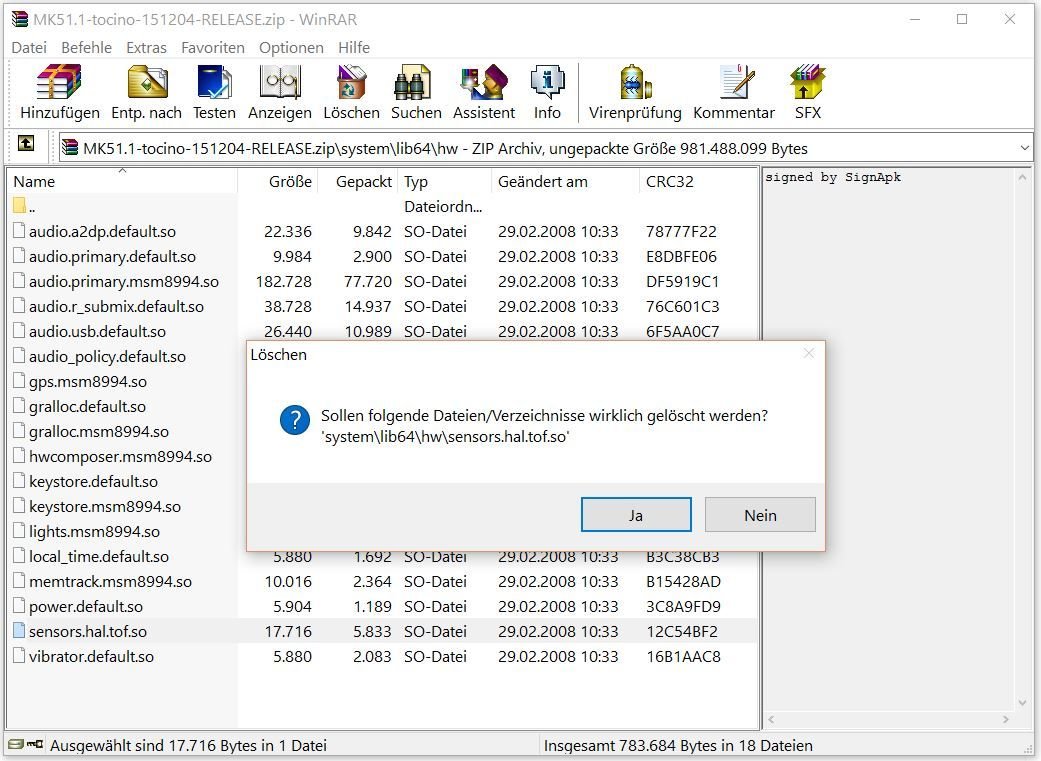Click the SFX toolbar icon

pyautogui.click(x=808, y=82)
